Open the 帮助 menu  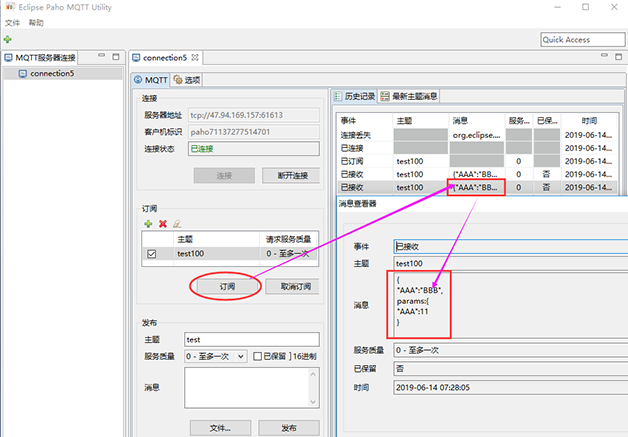36,22
